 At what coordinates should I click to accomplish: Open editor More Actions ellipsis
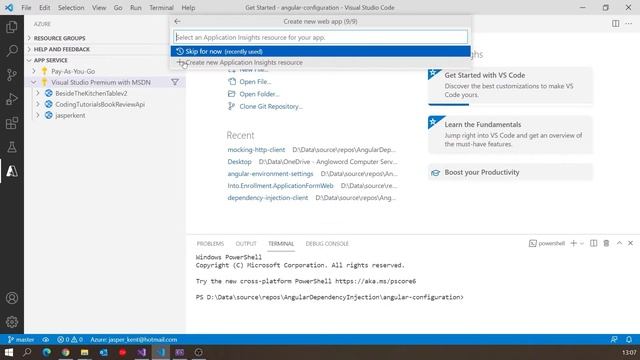(629, 24)
